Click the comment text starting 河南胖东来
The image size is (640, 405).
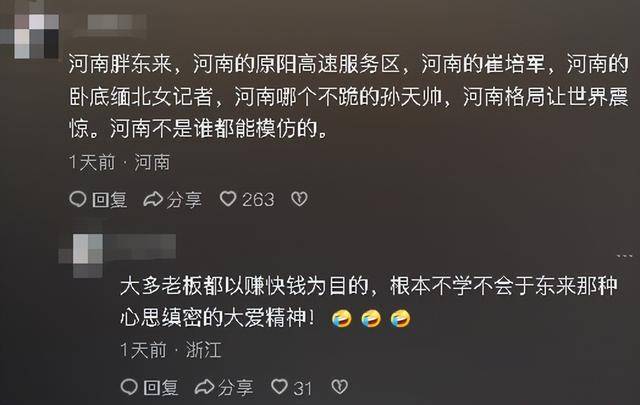(348, 96)
